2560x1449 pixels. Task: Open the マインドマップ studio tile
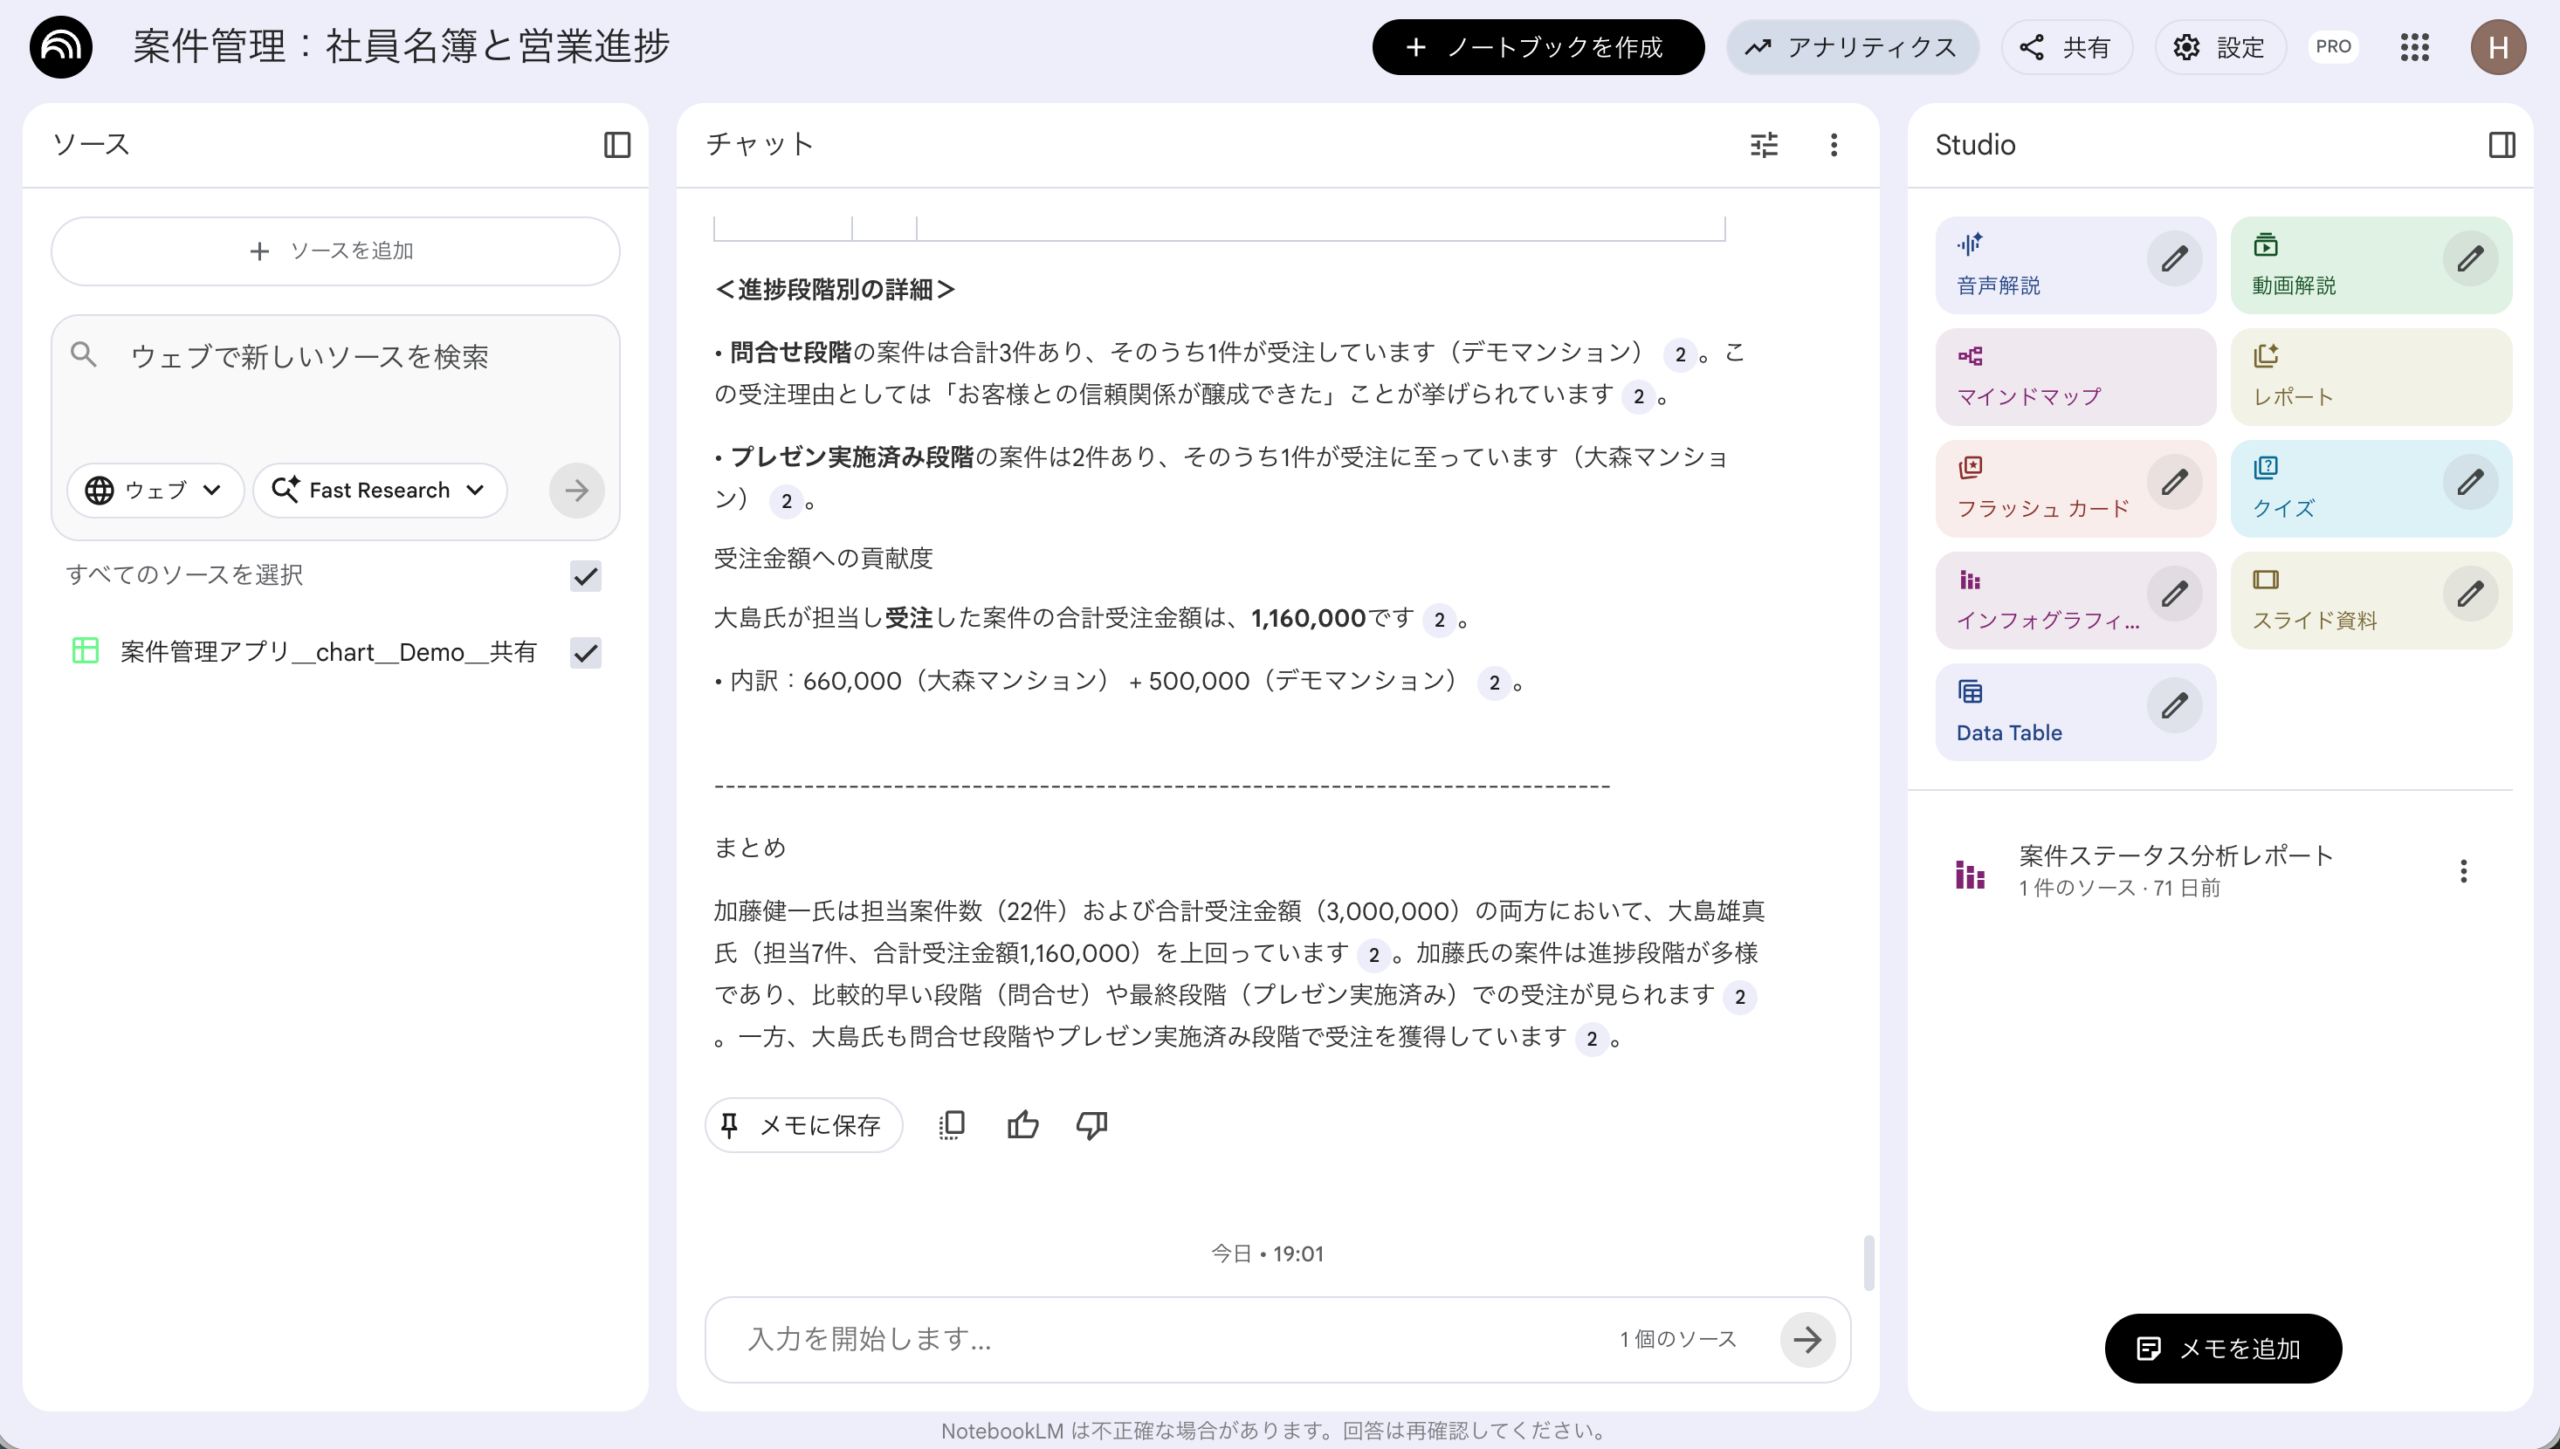(2075, 377)
